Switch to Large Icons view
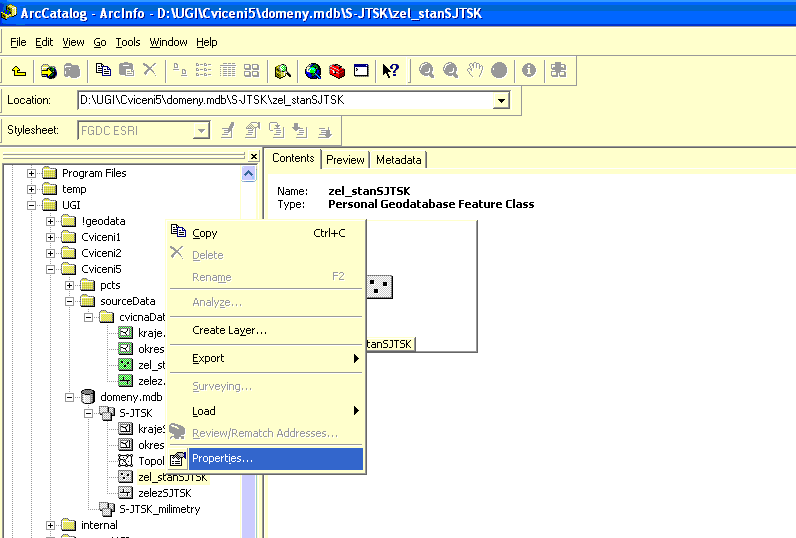 [x=180, y=70]
